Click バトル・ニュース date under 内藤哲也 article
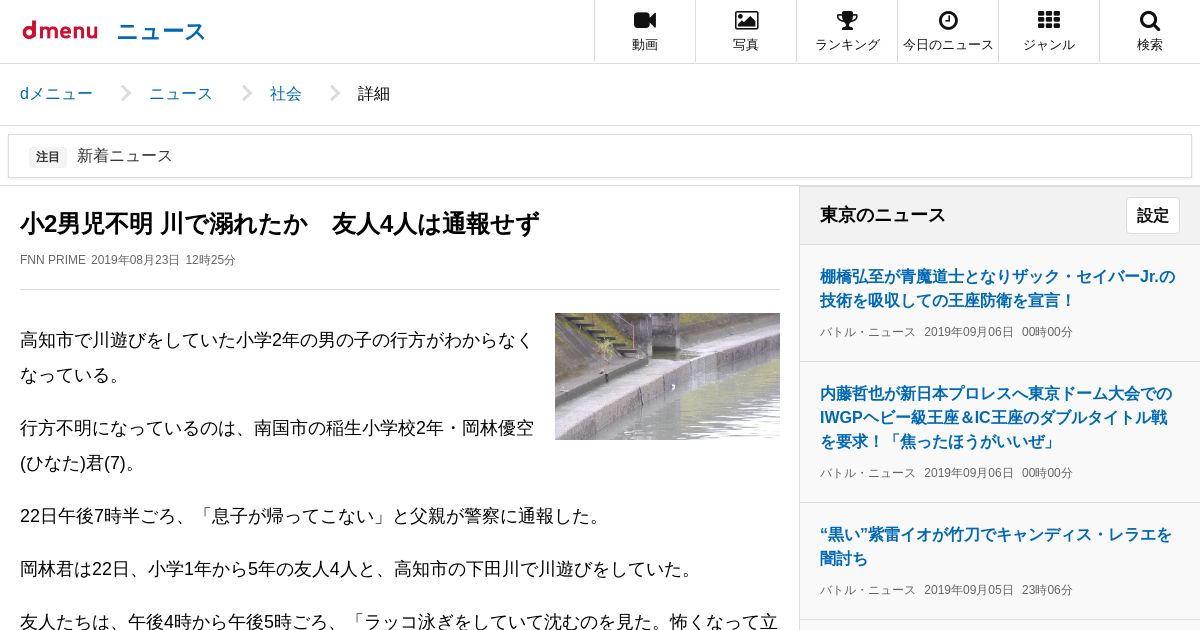 point(946,473)
